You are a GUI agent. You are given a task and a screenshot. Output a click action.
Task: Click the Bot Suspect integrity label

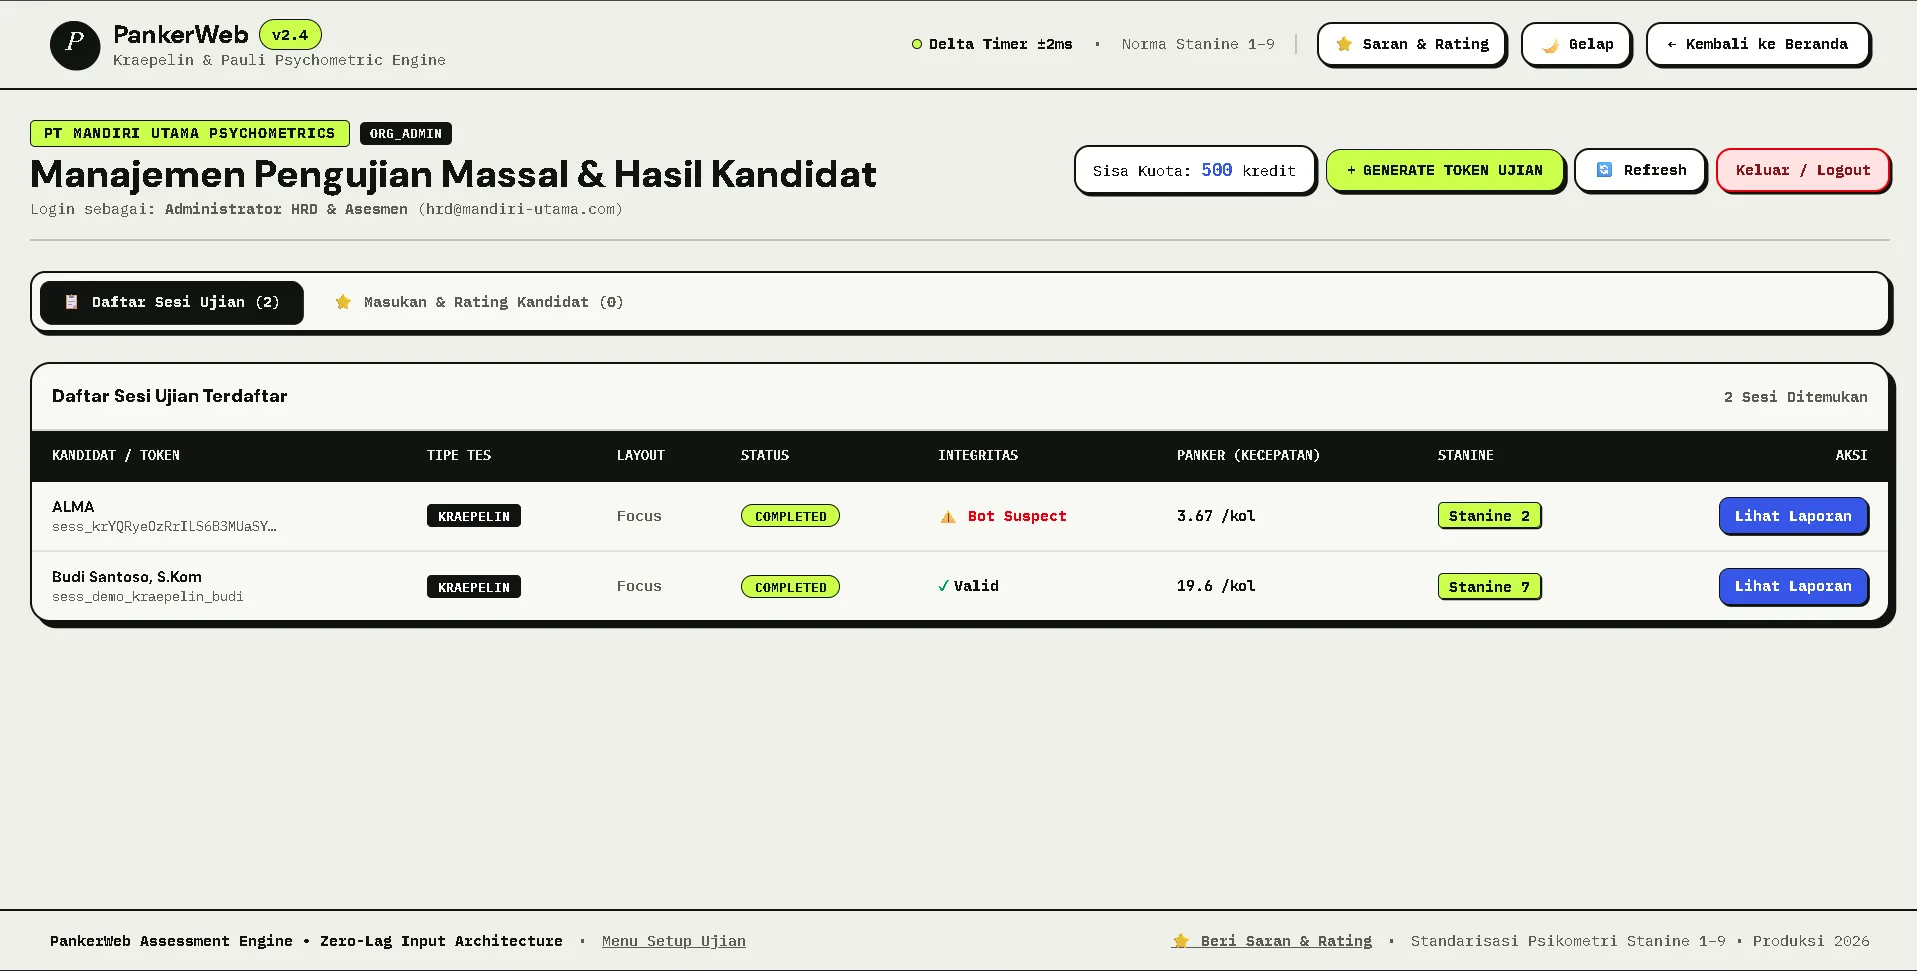1017,516
